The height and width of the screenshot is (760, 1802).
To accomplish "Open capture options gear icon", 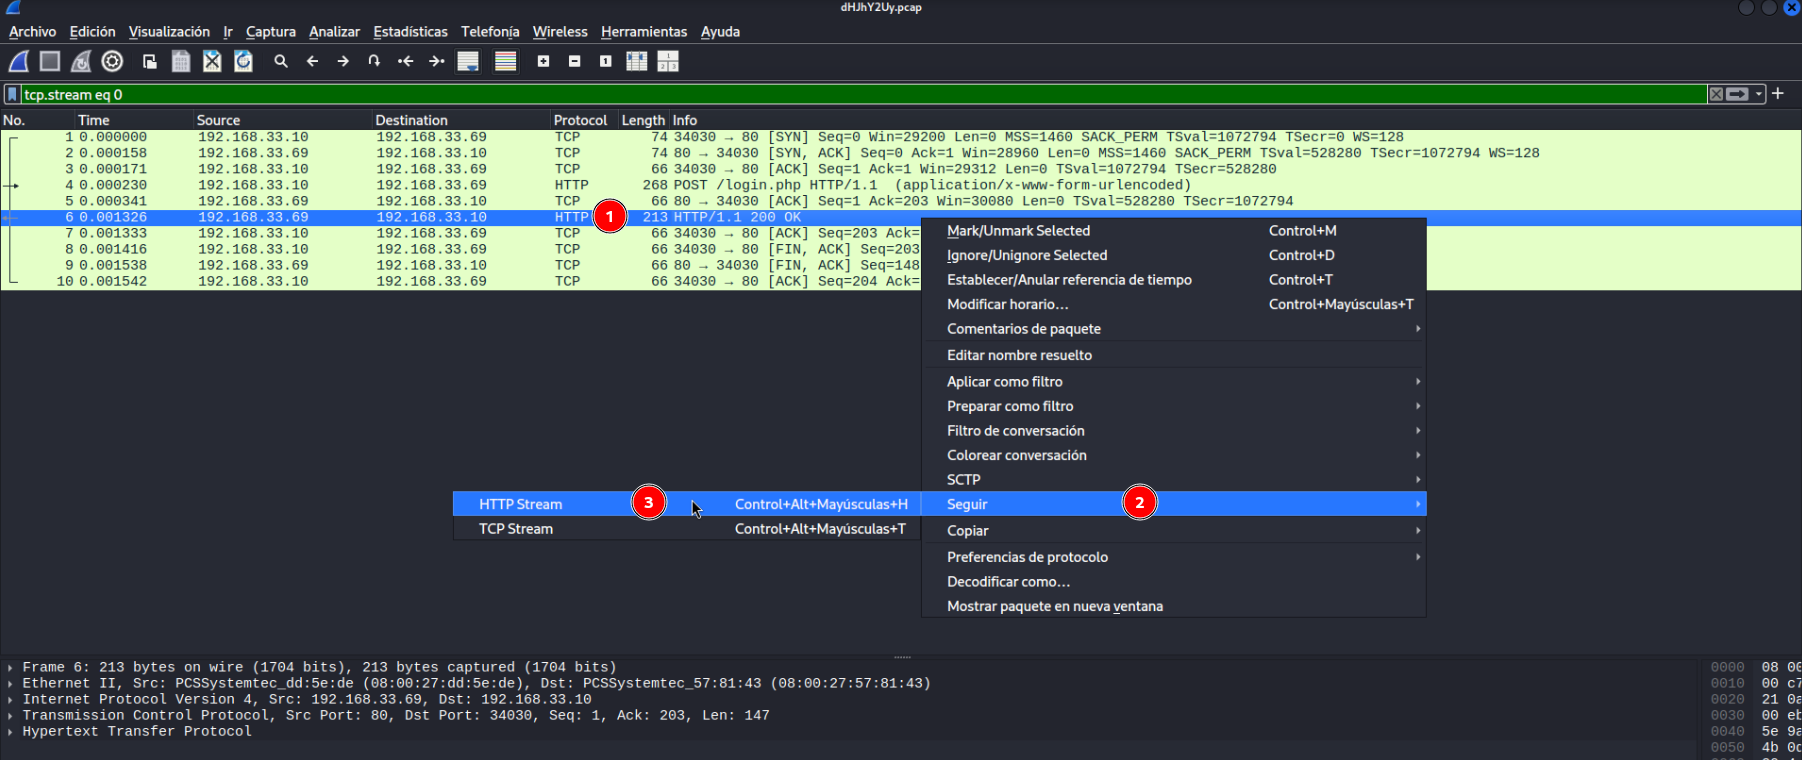I will (112, 61).
